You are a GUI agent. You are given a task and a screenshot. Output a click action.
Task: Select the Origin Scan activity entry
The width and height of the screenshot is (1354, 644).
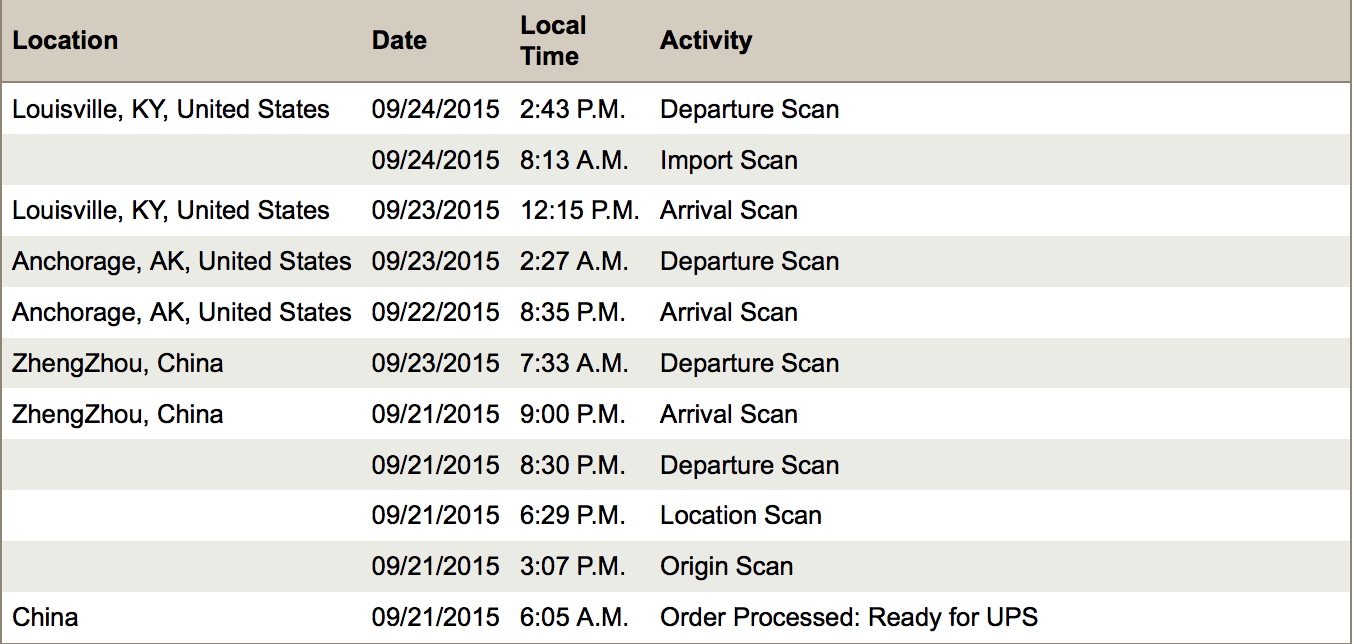pos(726,567)
